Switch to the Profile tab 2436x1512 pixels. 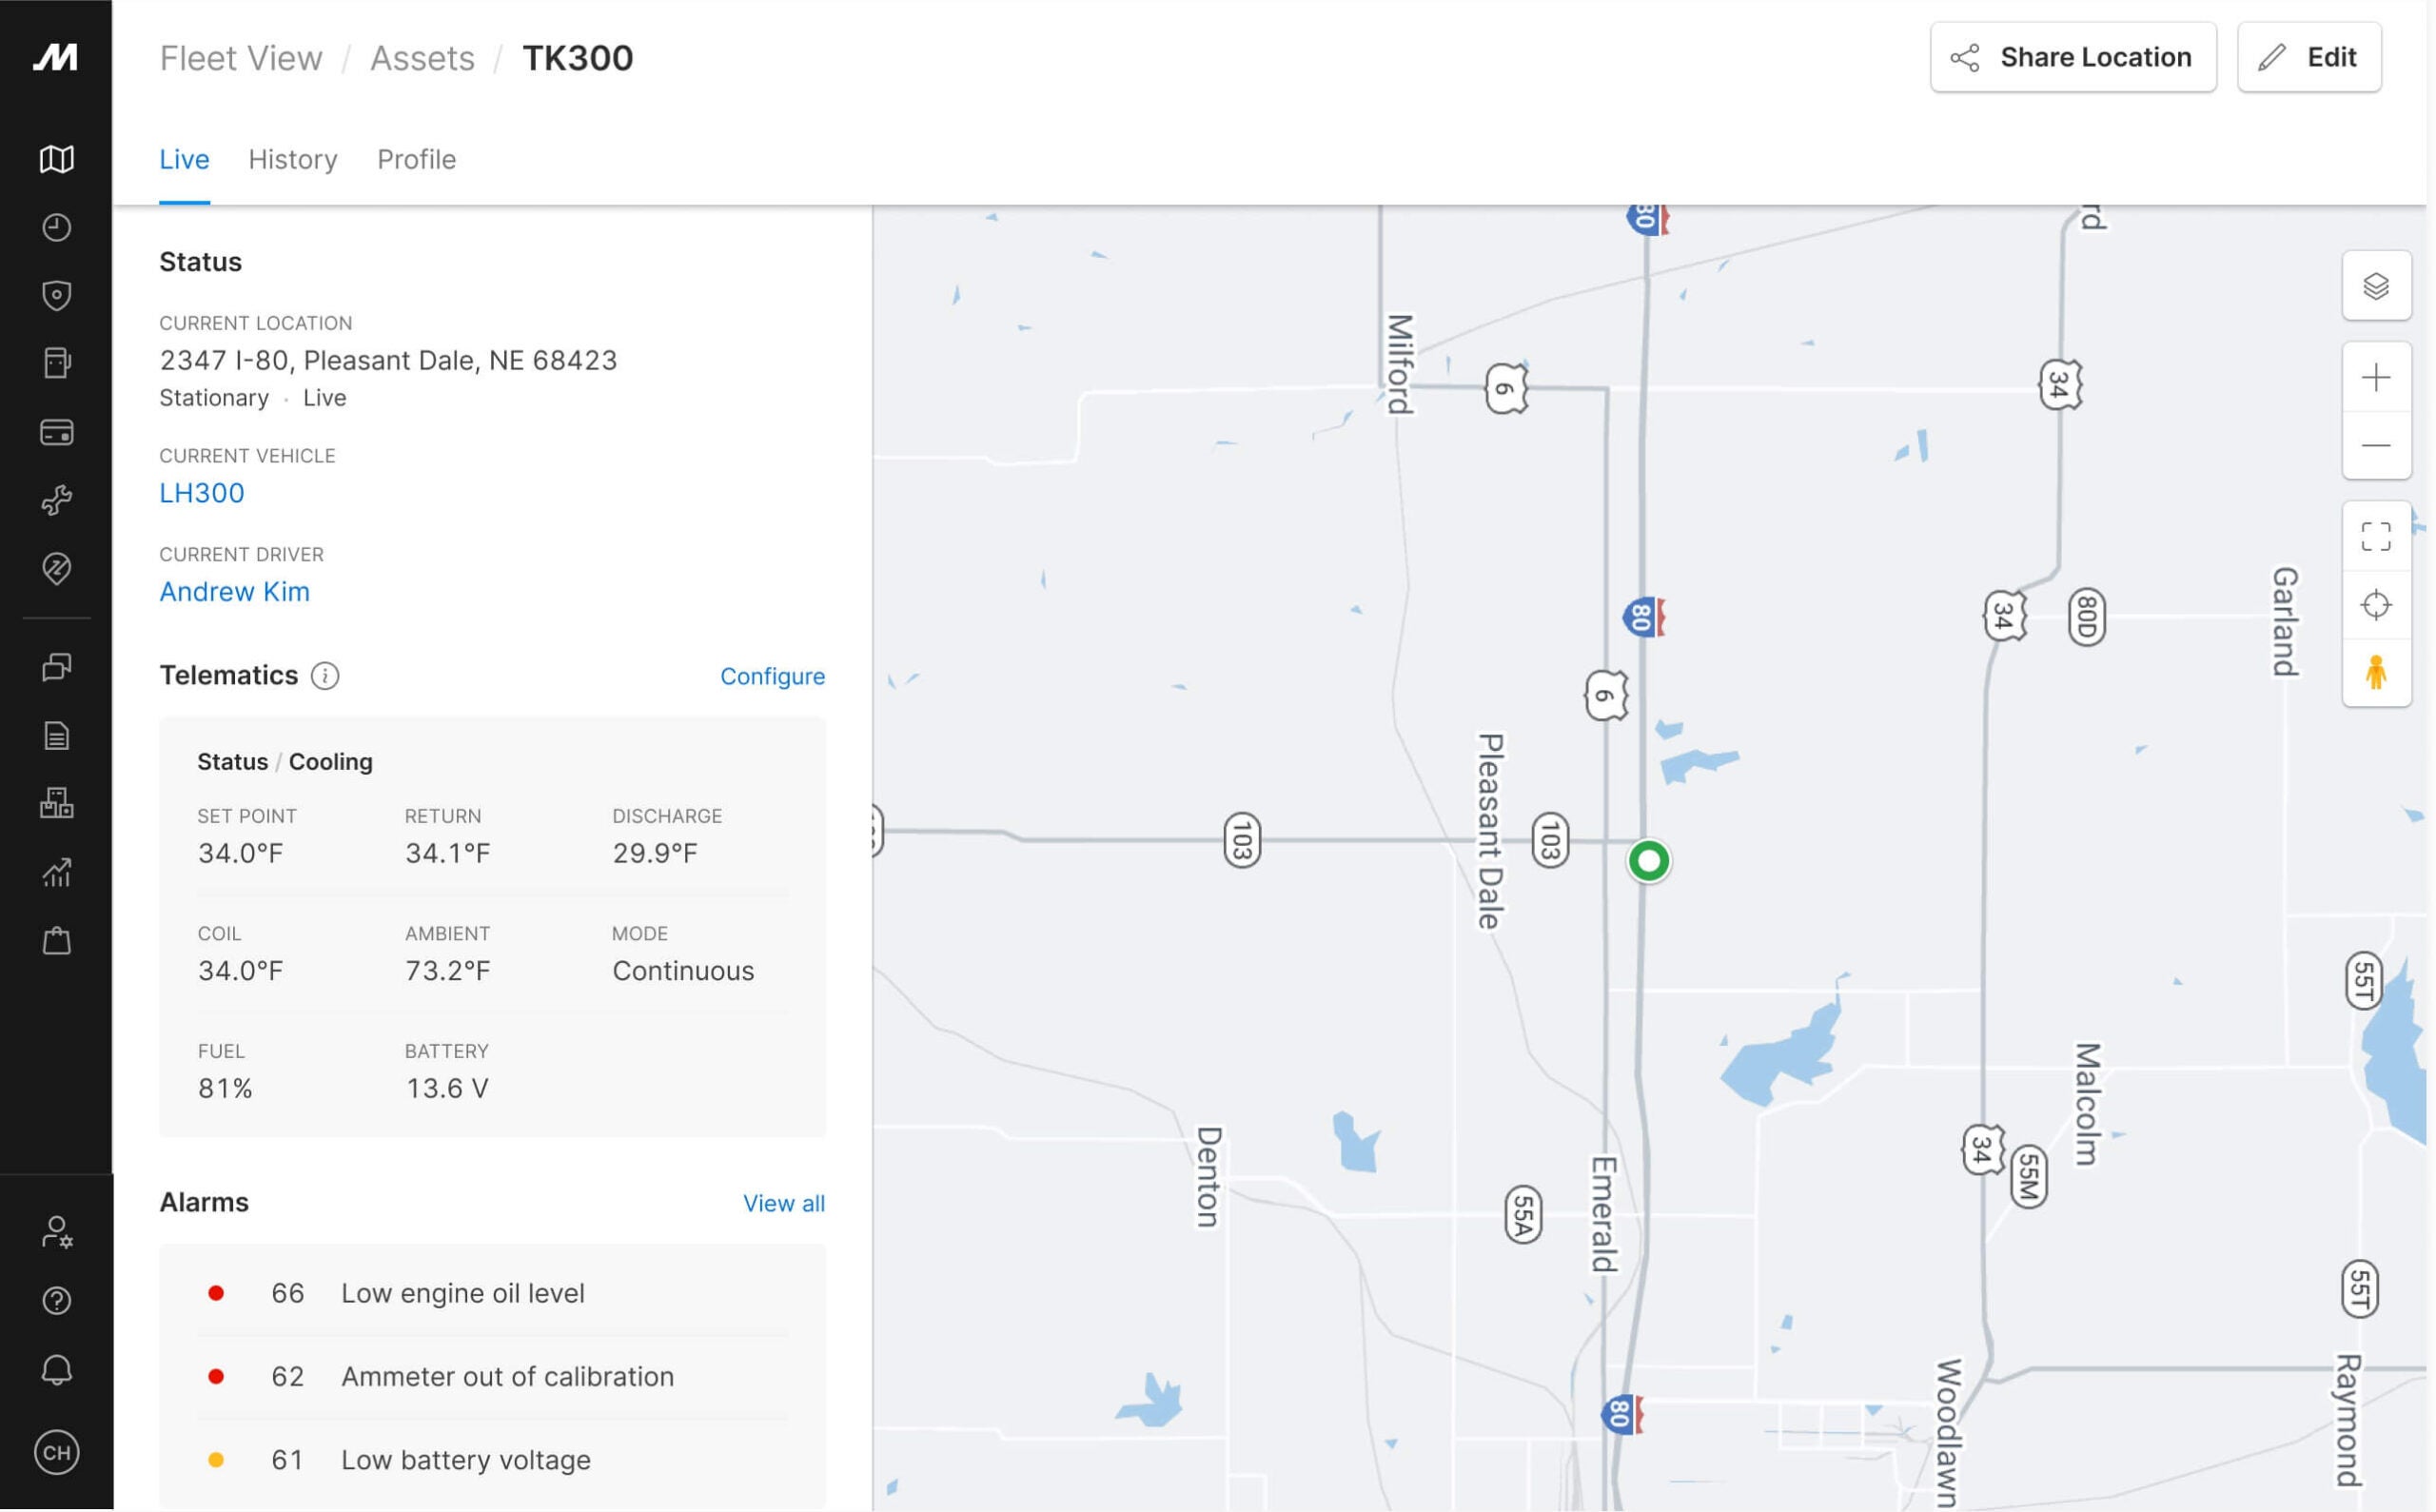pyautogui.click(x=416, y=157)
